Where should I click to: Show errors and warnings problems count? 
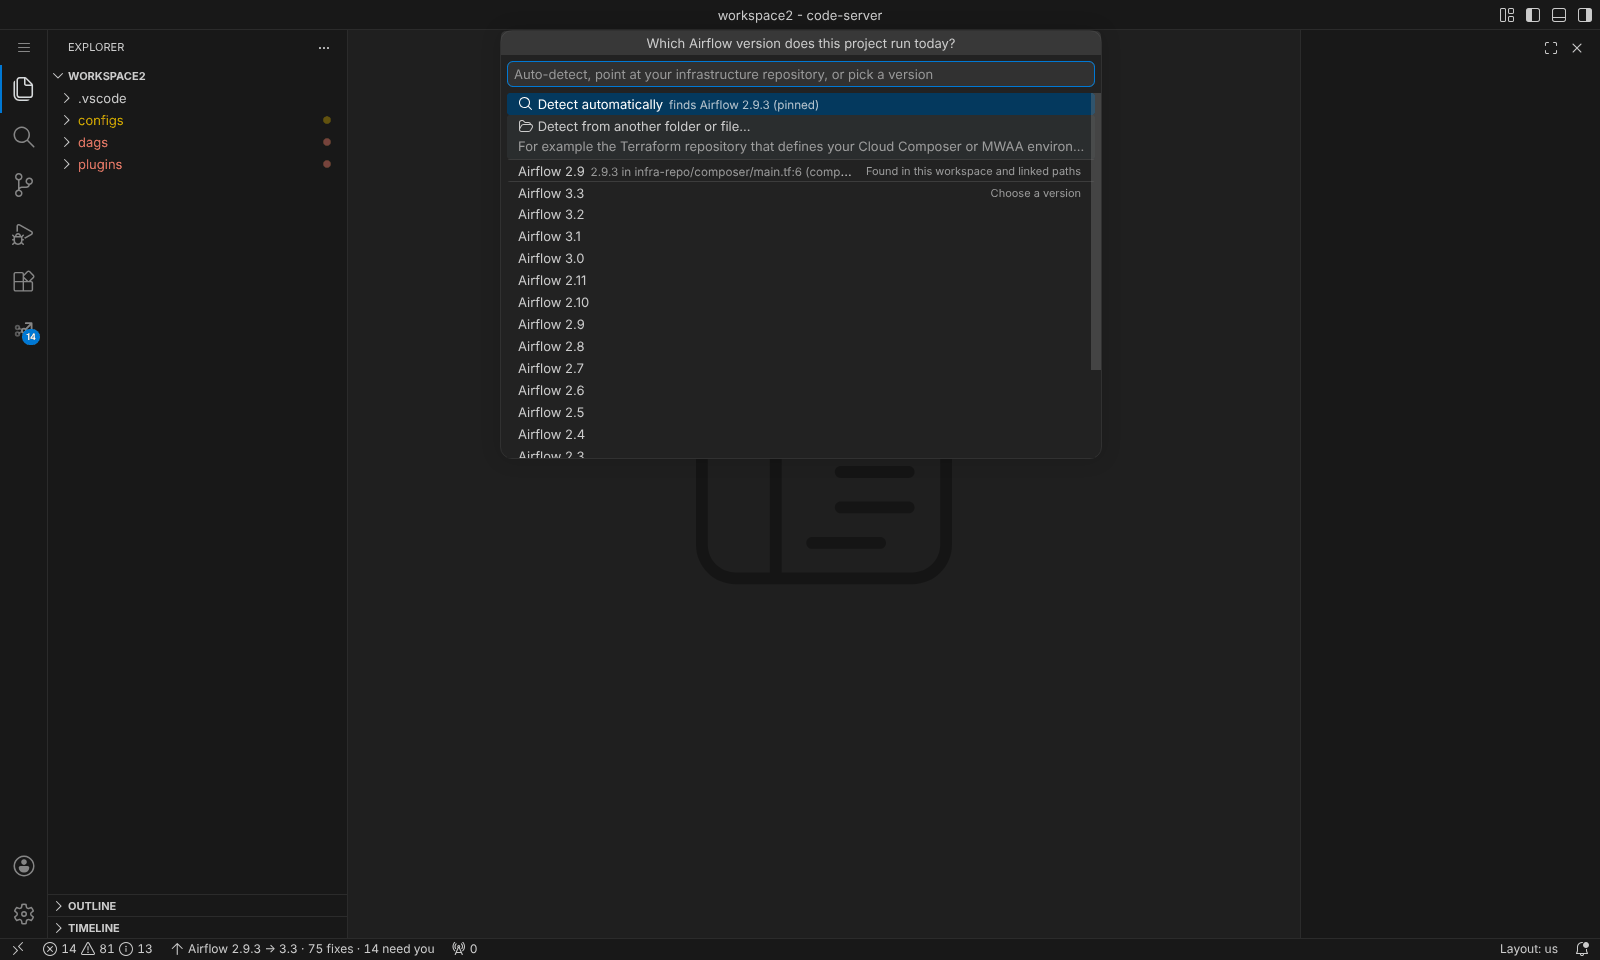tap(98, 949)
